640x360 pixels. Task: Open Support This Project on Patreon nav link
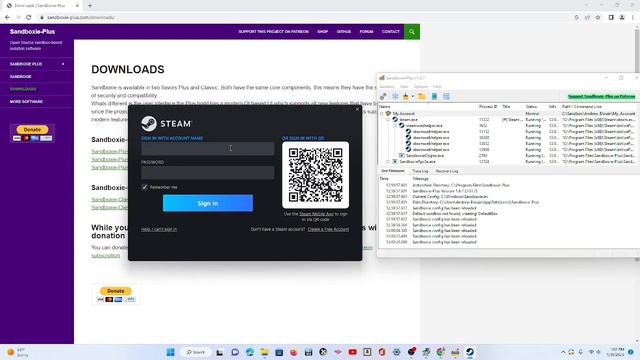point(273,31)
